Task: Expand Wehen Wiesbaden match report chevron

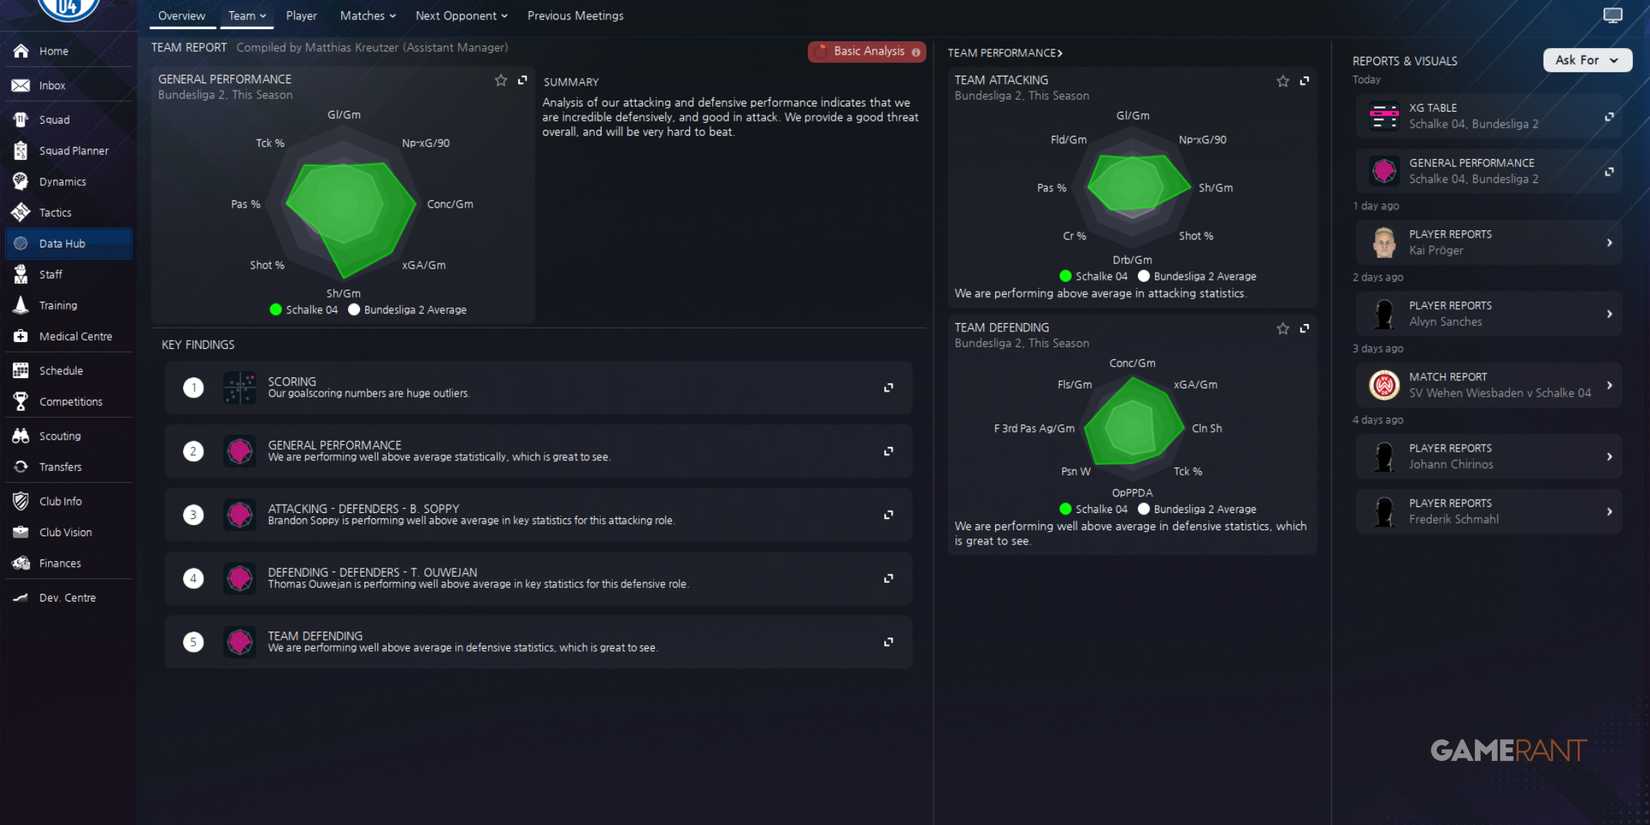Action: coord(1609,385)
